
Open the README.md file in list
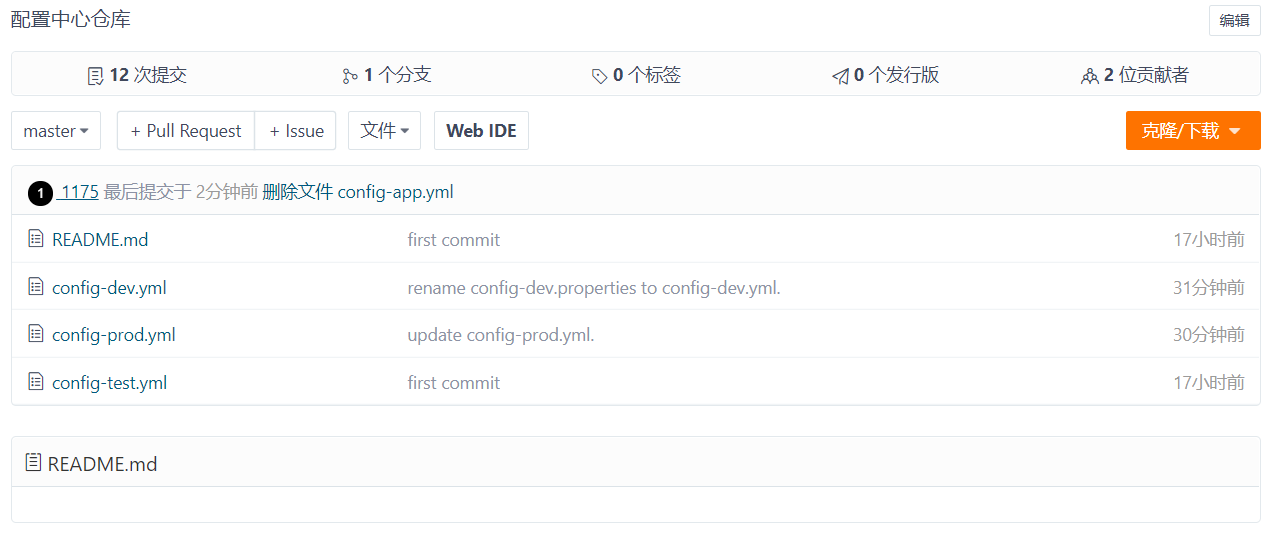pos(100,240)
